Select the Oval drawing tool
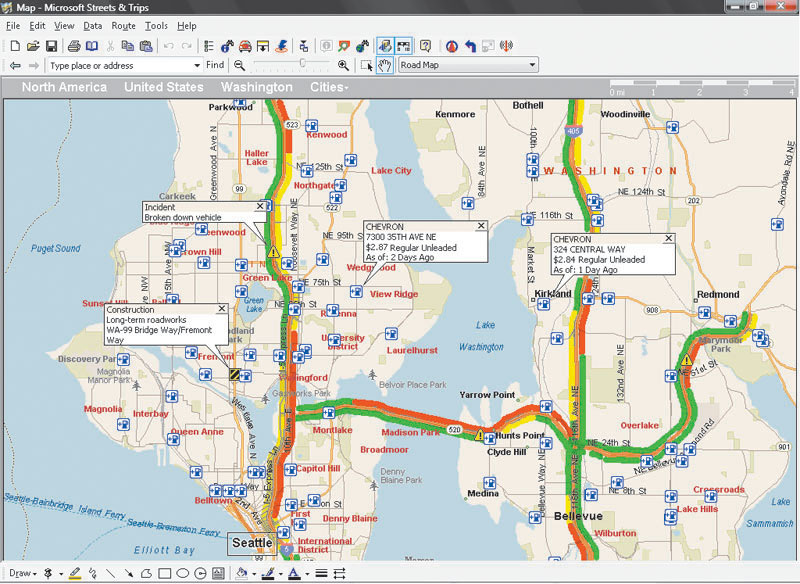The image size is (800, 584). click(x=182, y=572)
